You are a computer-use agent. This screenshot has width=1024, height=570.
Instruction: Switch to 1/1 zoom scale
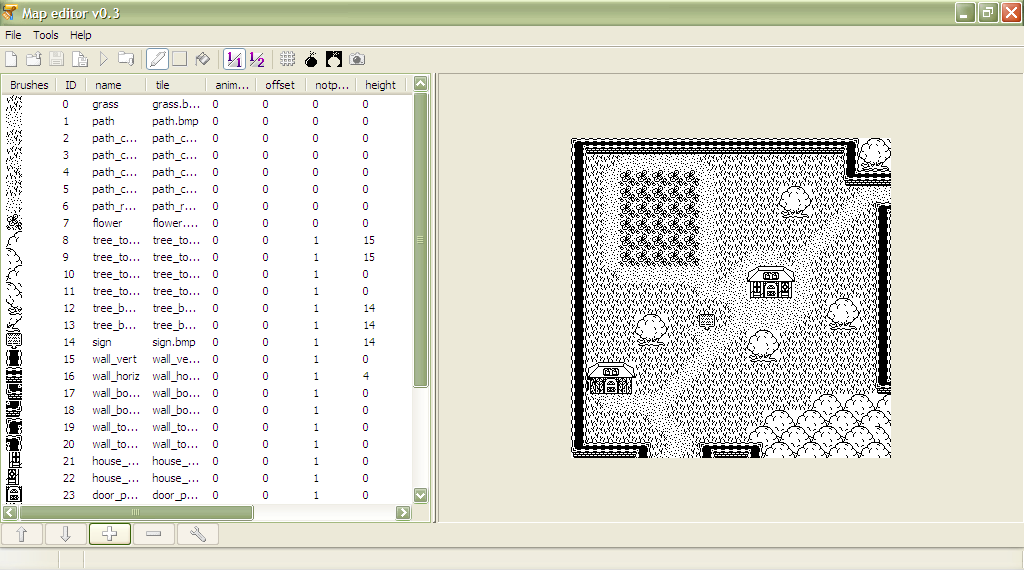pos(234,59)
